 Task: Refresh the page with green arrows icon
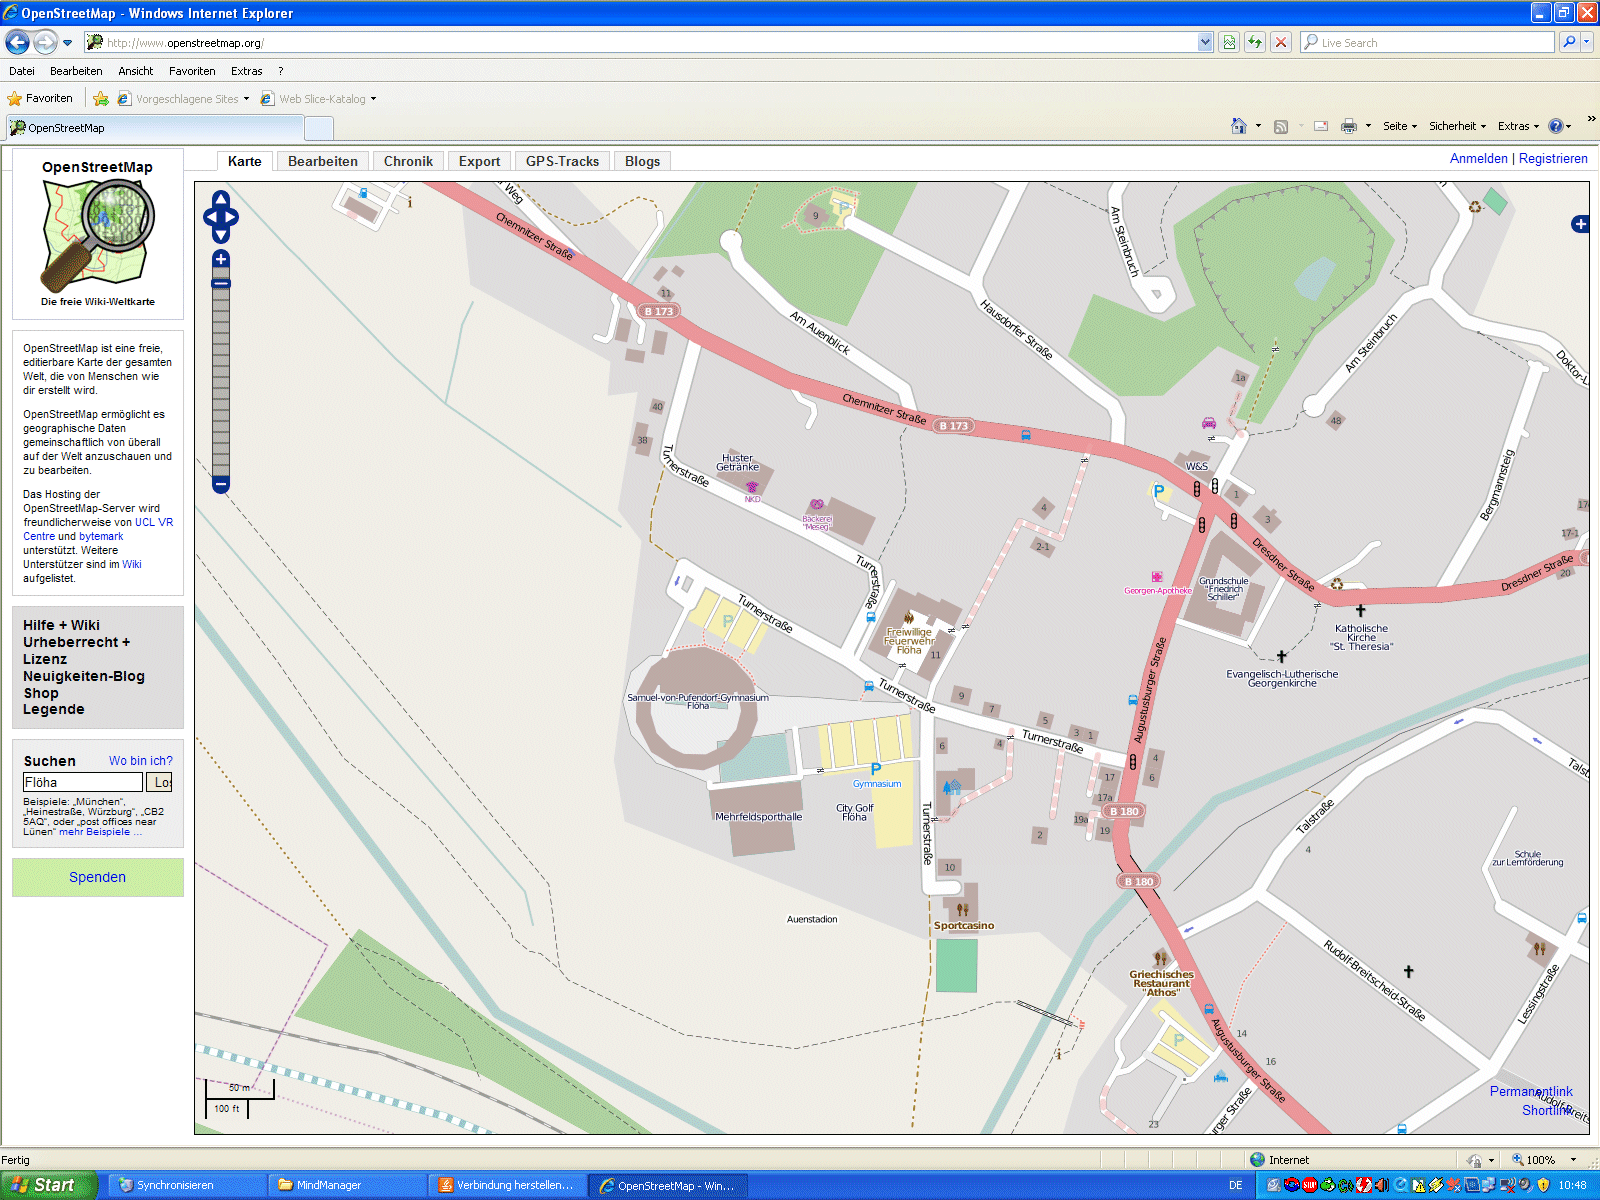[x=1255, y=42]
